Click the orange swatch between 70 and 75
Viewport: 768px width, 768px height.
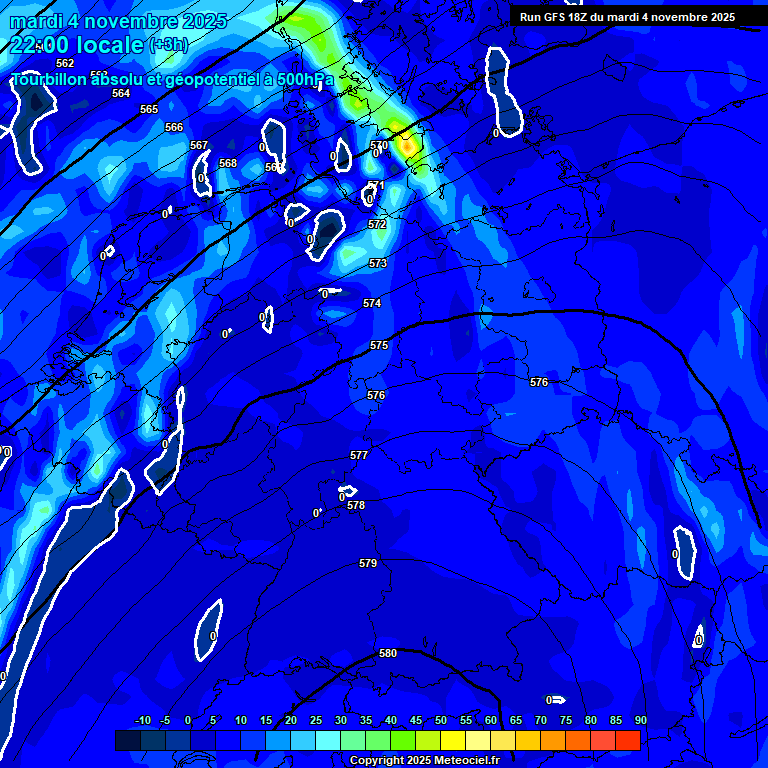(553, 740)
